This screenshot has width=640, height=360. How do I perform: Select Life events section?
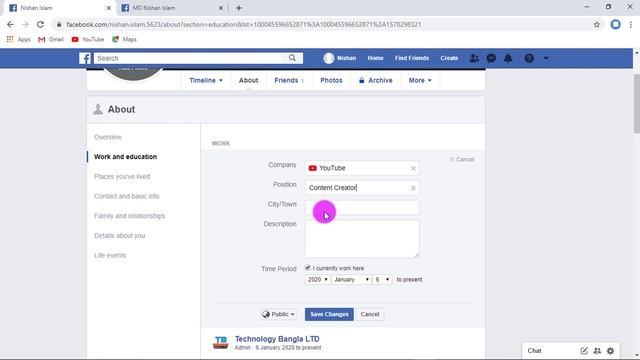[110, 255]
